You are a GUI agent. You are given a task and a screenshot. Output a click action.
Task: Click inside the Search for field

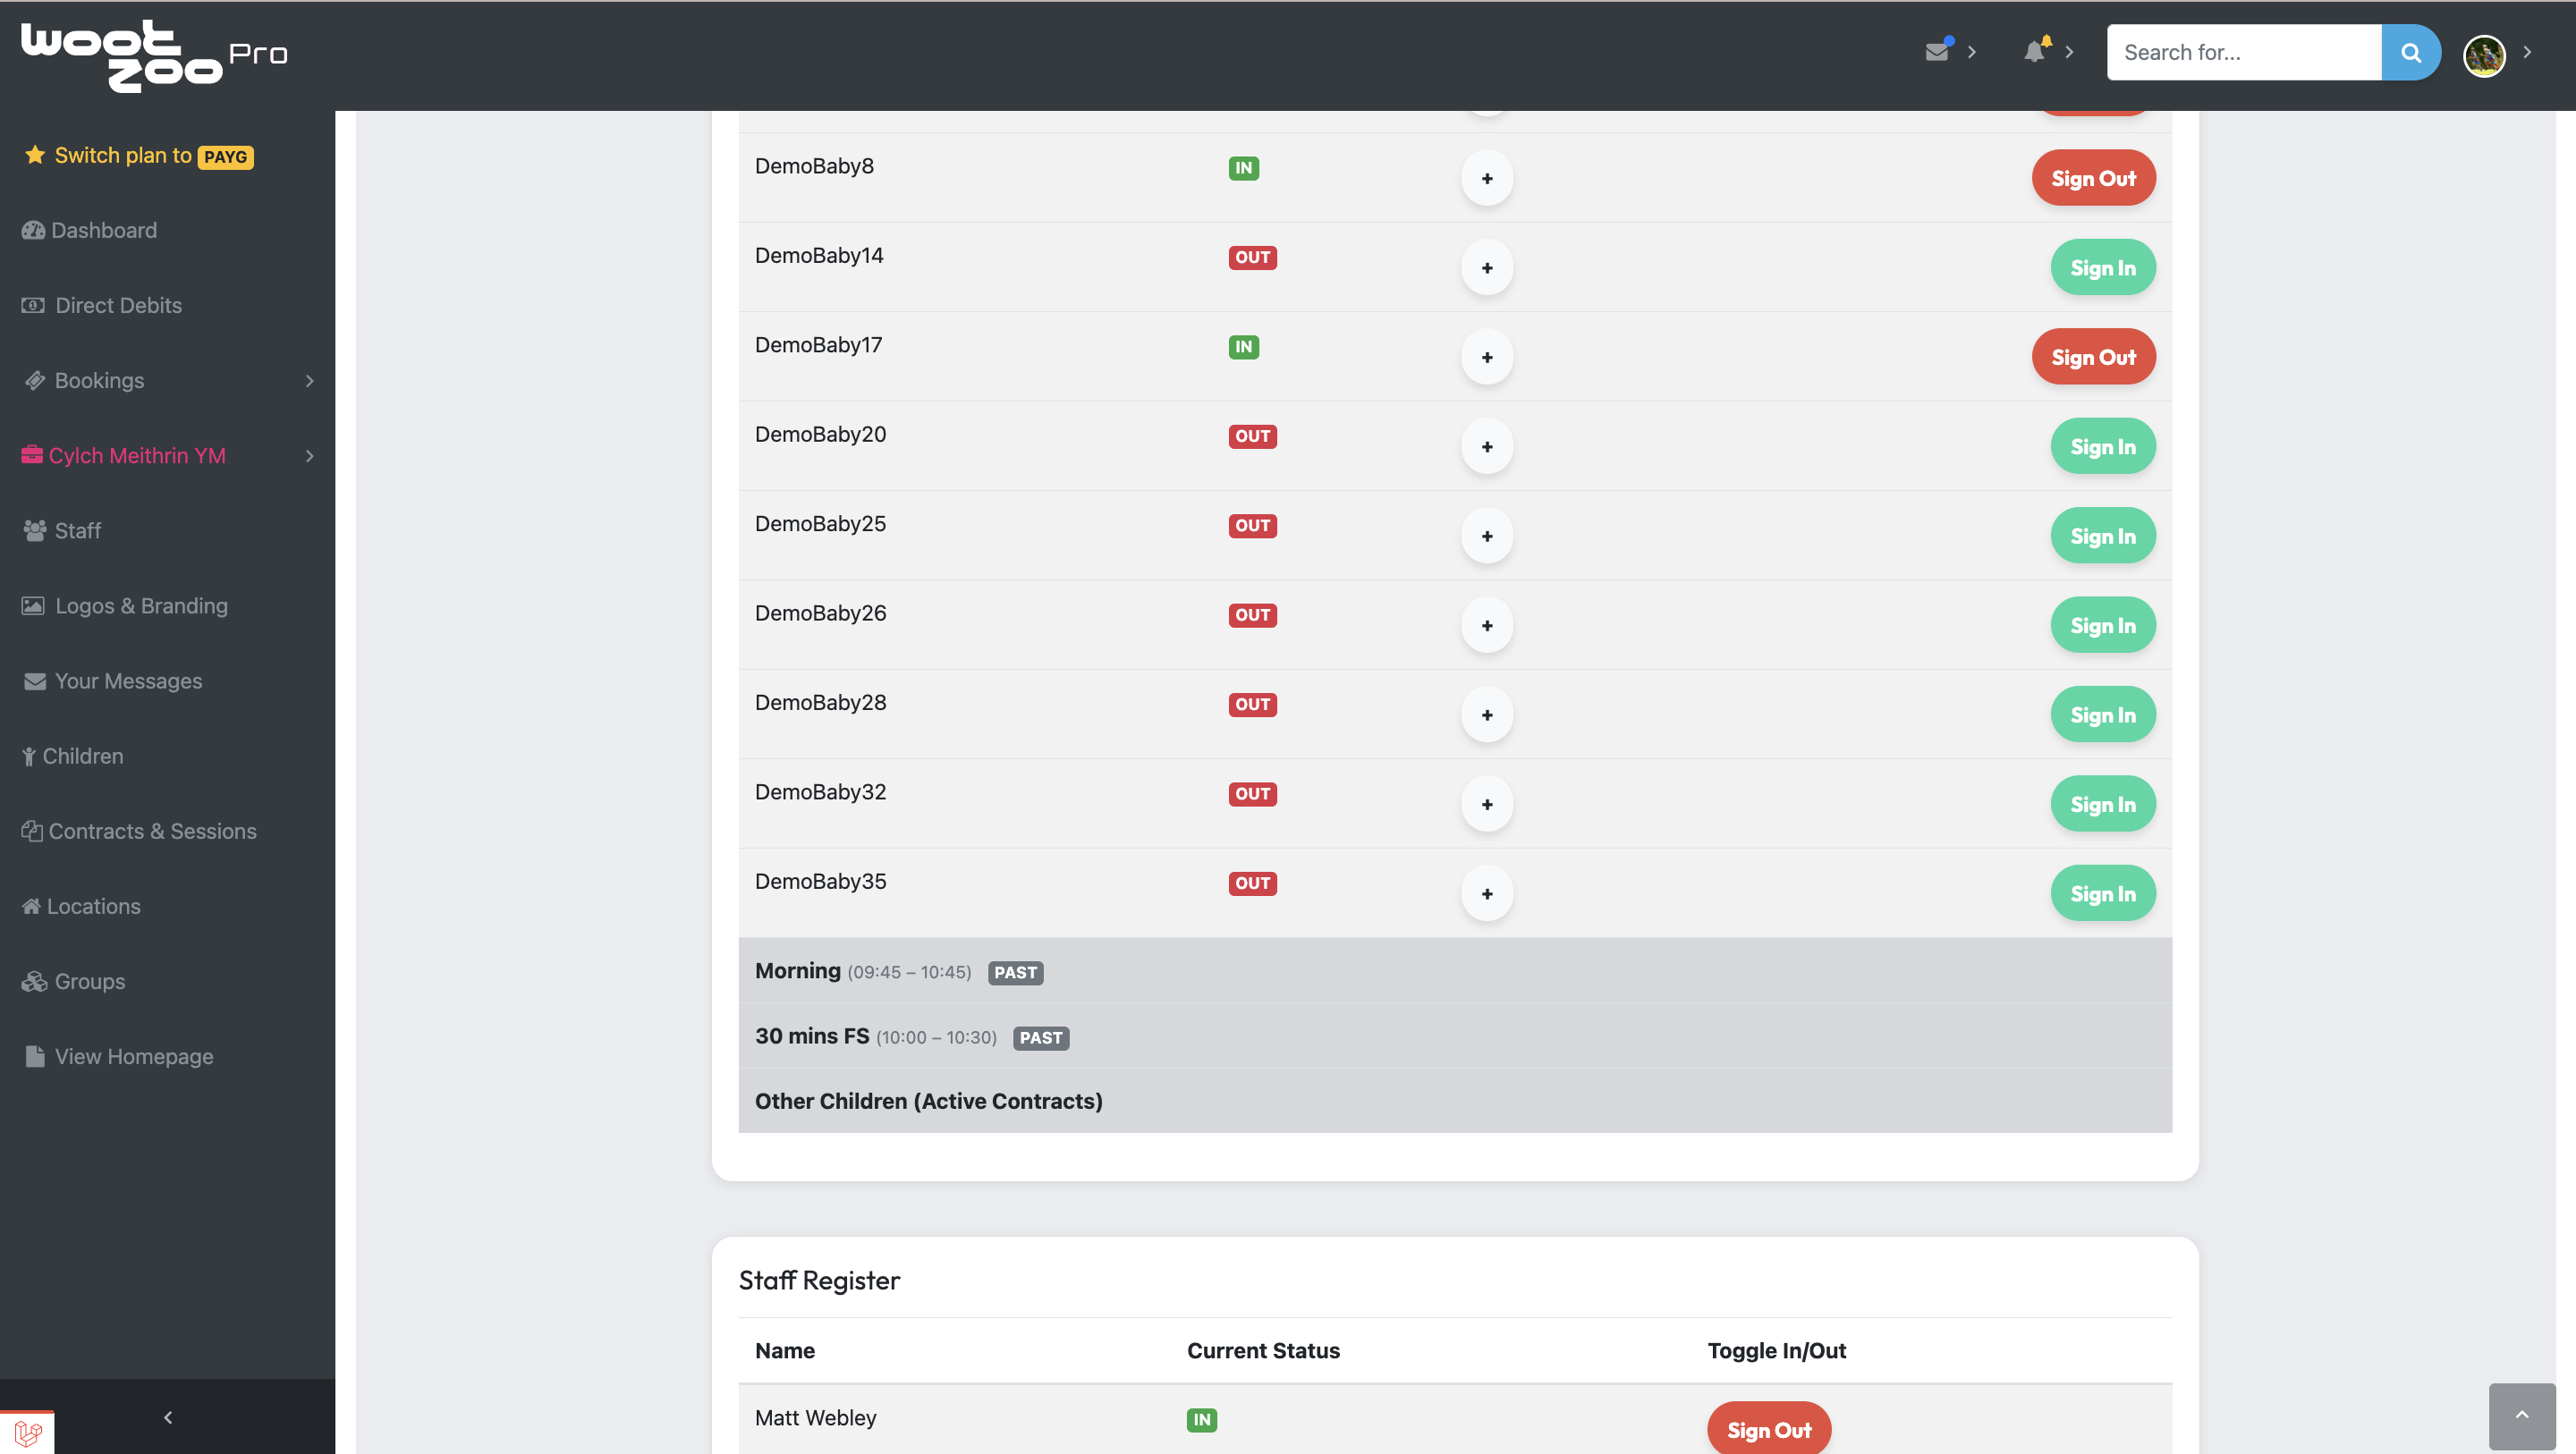tap(2244, 52)
